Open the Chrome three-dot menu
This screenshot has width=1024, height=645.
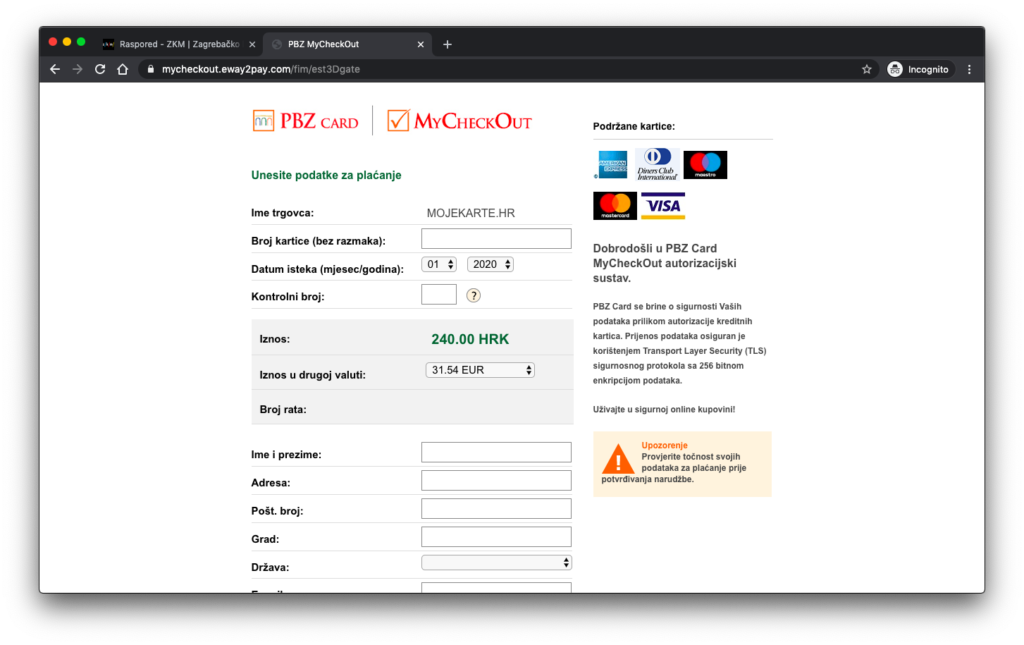969,69
